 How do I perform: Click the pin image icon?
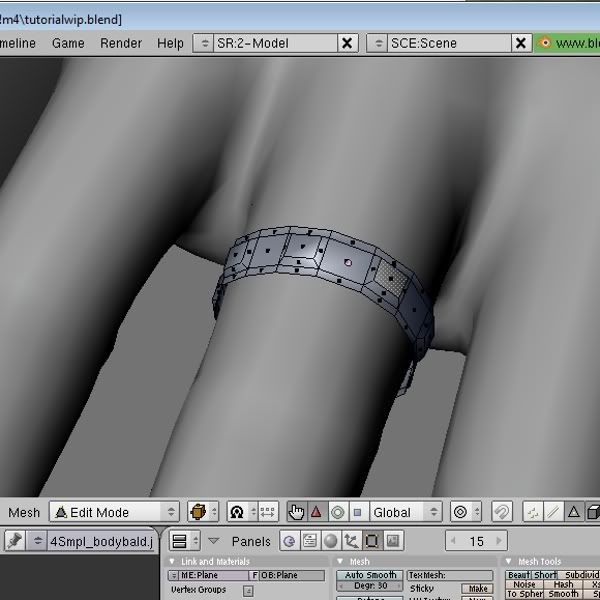pos(15,541)
